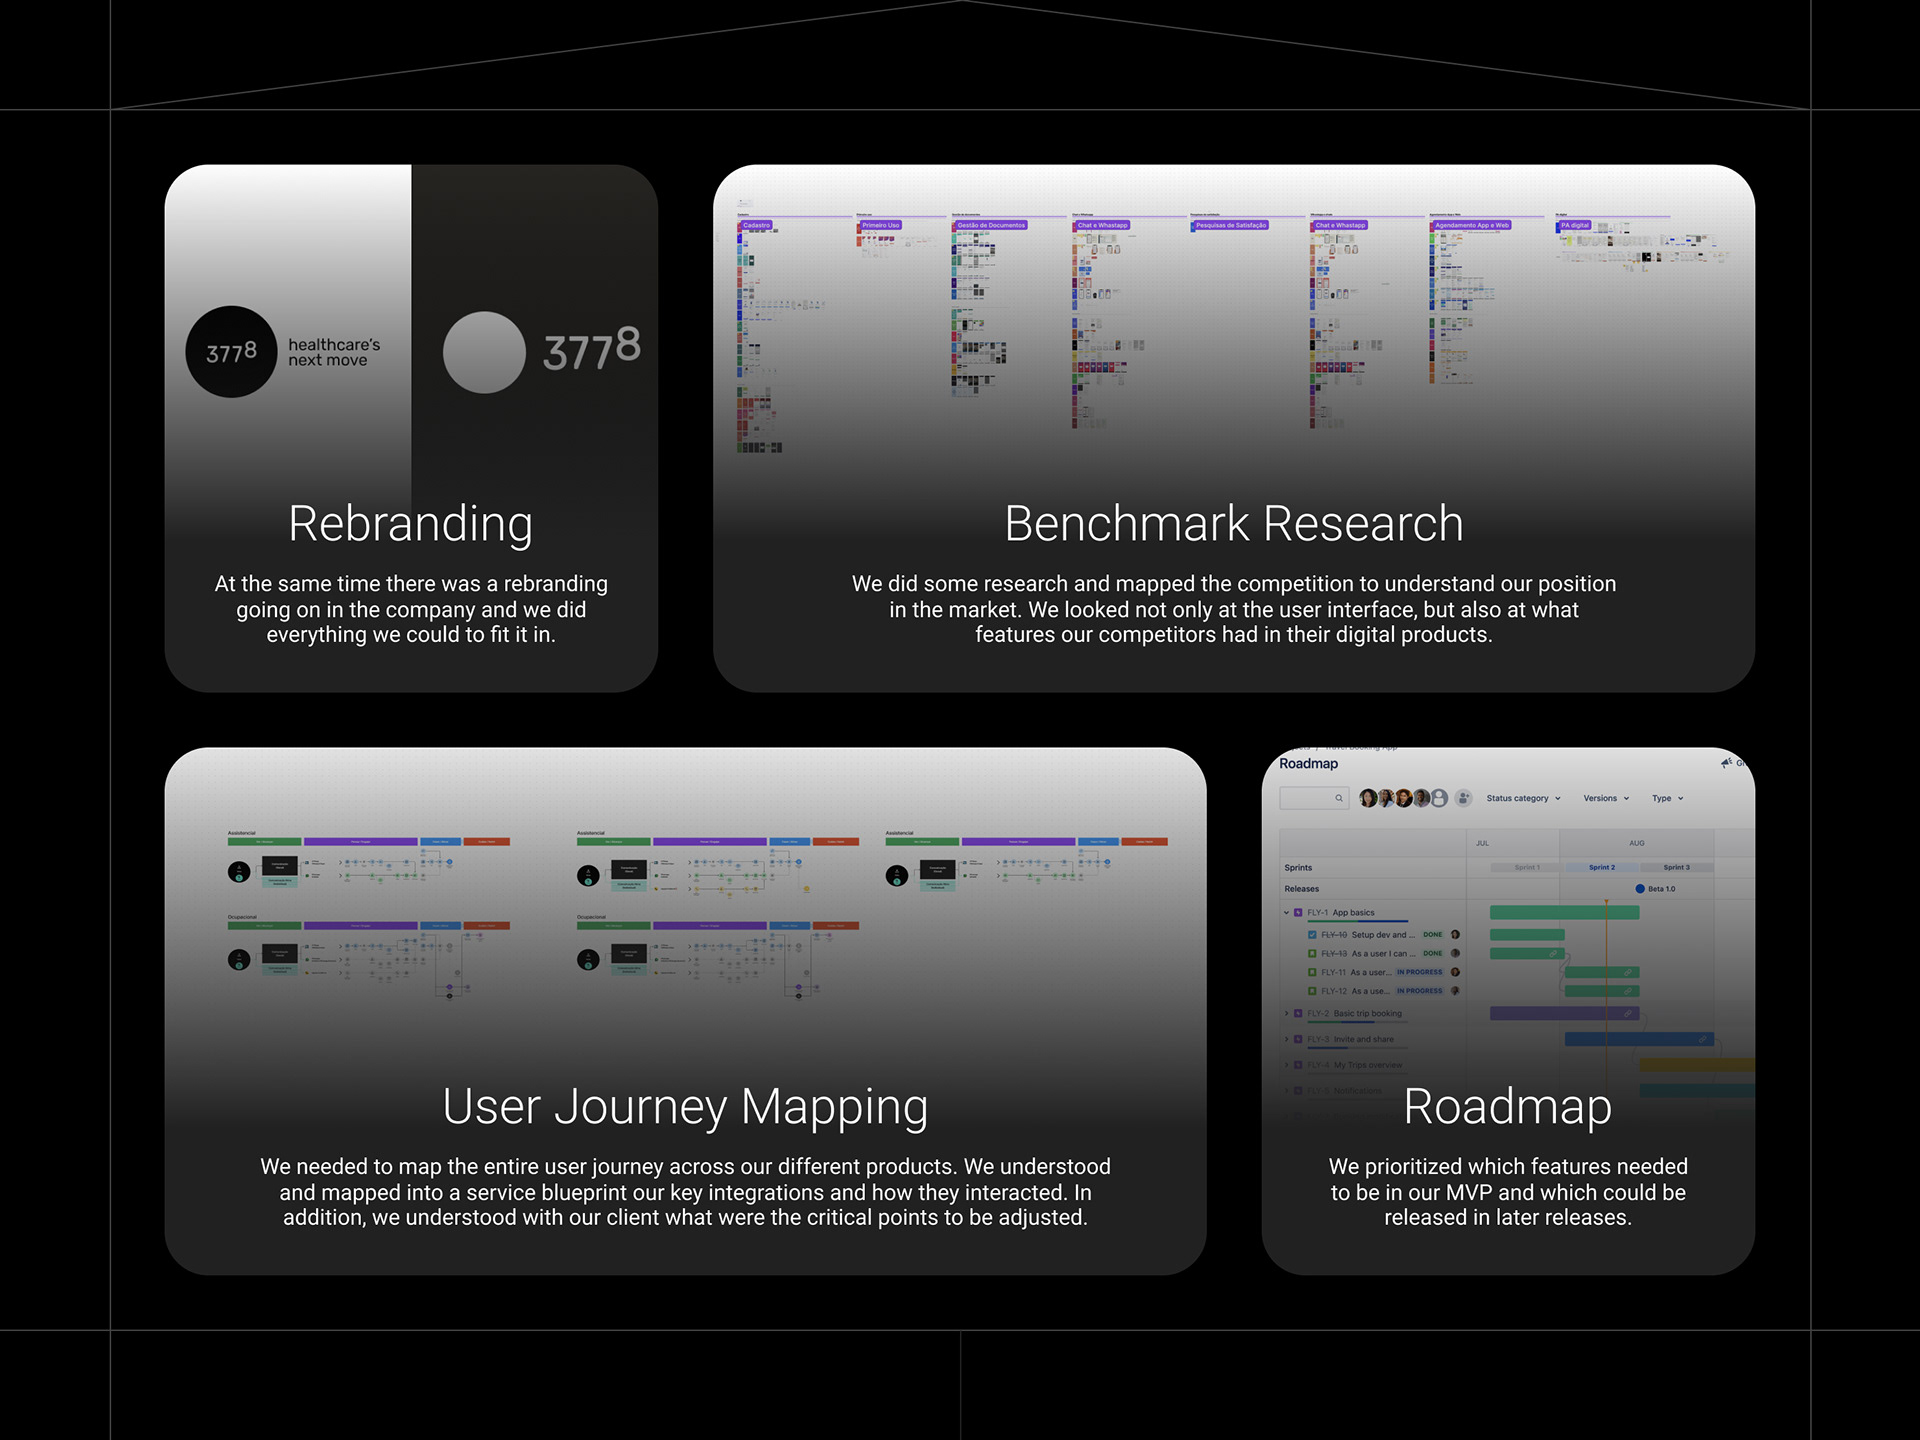Screen dimensions: 1920x1440
Task: Toggle the FLY-10 task checkbox icon
Action: click(1312, 935)
